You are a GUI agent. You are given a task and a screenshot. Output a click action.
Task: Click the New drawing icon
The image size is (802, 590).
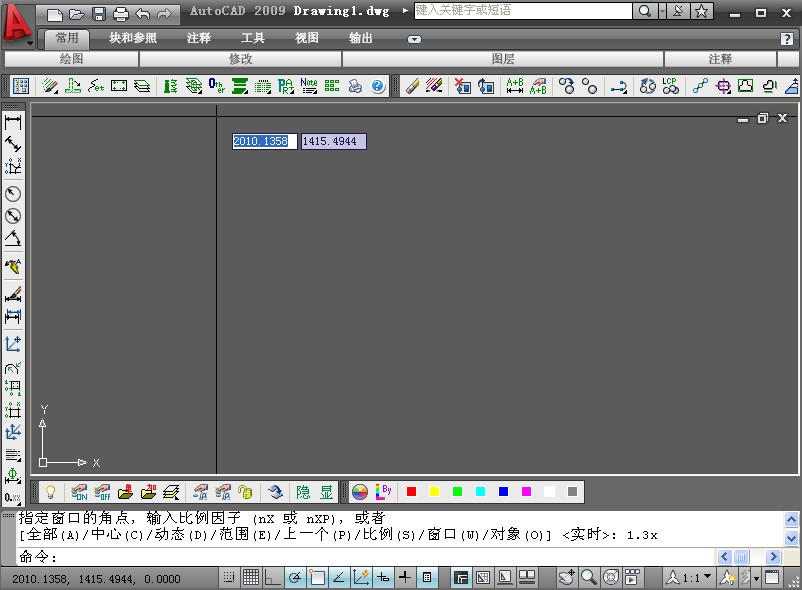pyautogui.click(x=54, y=14)
